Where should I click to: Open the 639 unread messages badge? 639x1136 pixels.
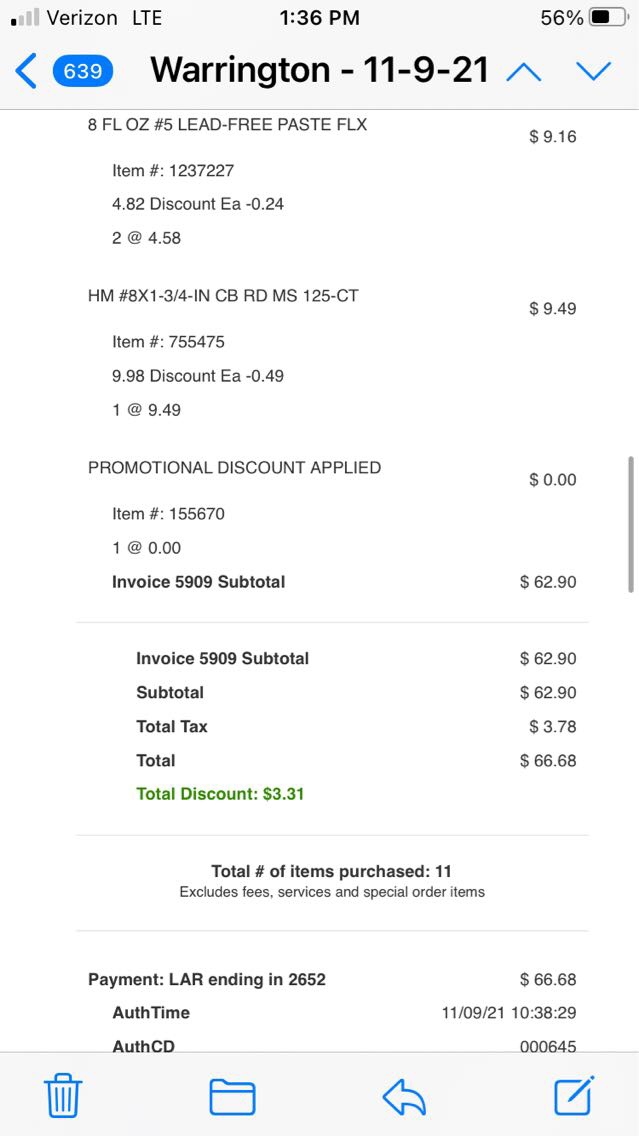pyautogui.click(x=83, y=71)
